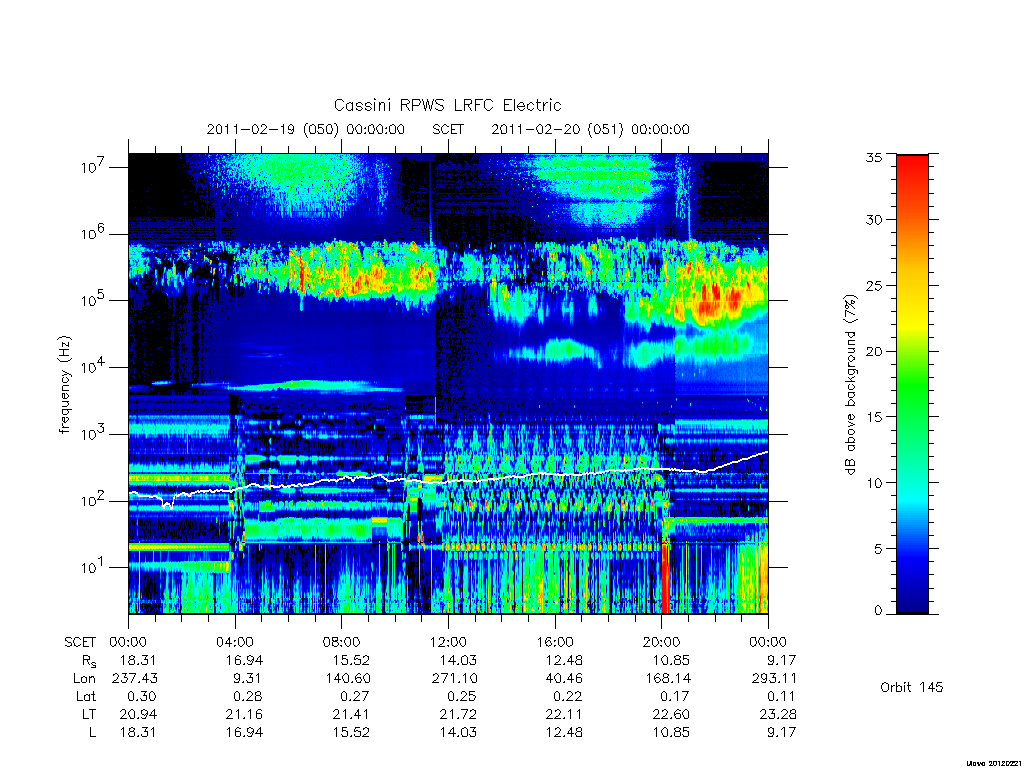
Task: Click the 10^4 frequency tick label
Action: (94, 366)
